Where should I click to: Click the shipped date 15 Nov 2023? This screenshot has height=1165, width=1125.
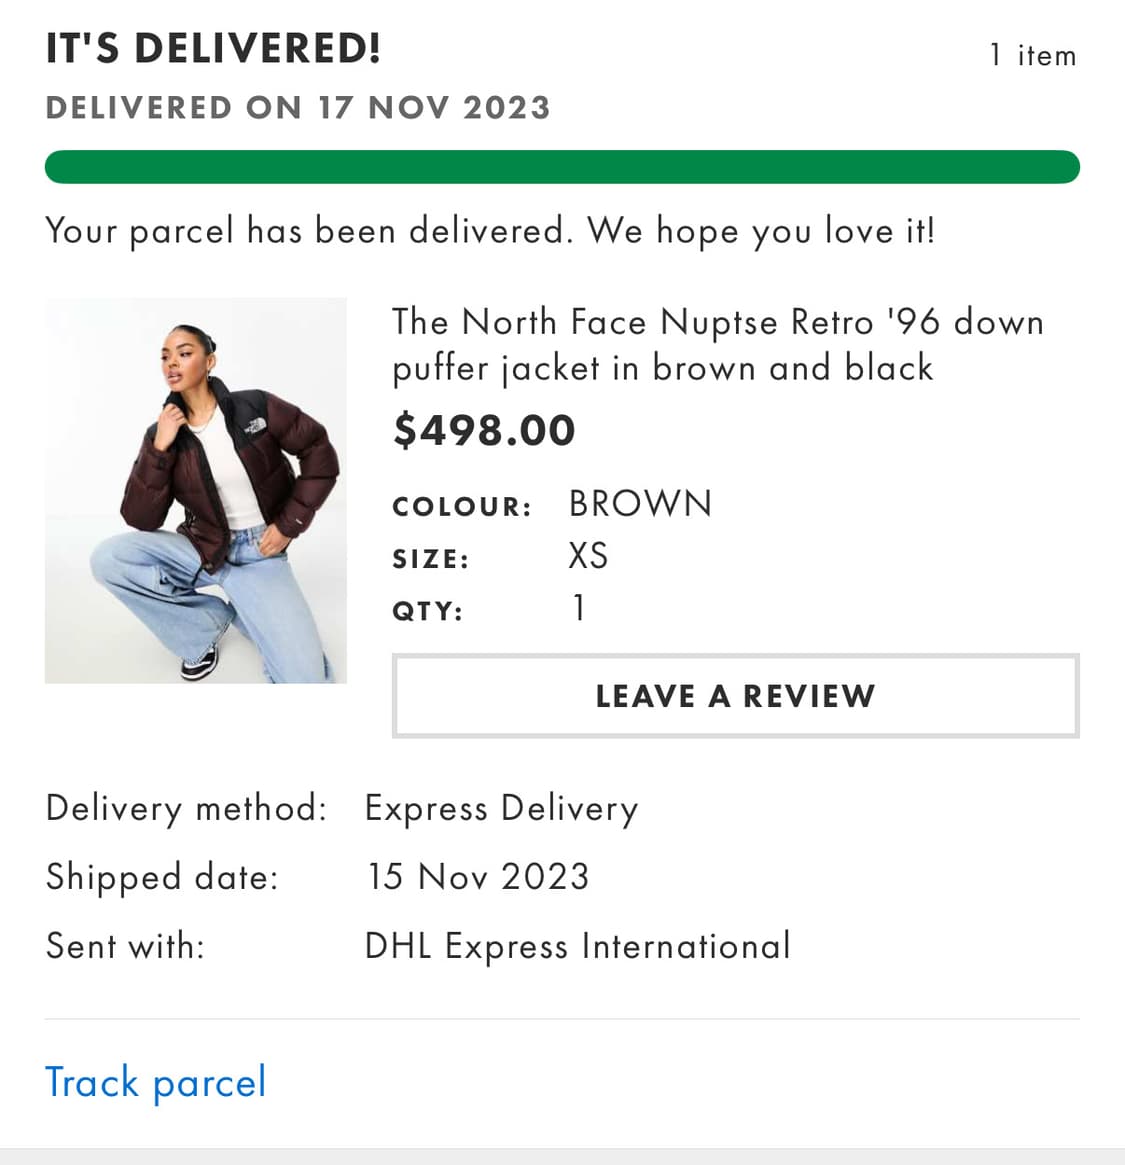tap(478, 877)
